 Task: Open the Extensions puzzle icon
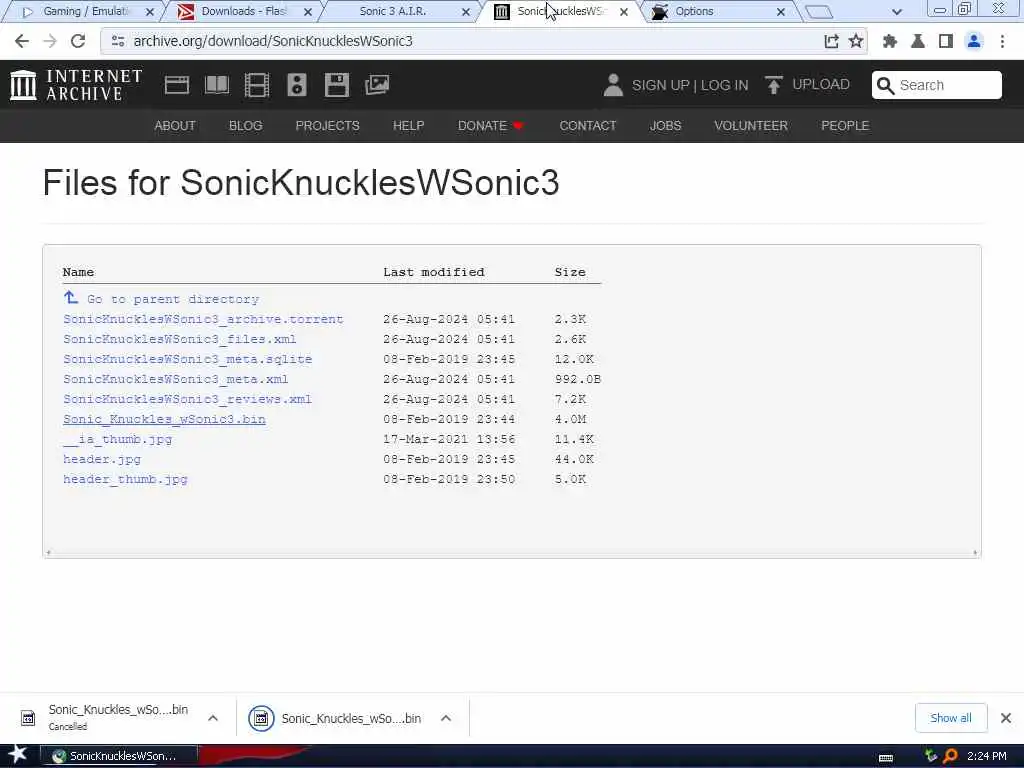tap(889, 41)
